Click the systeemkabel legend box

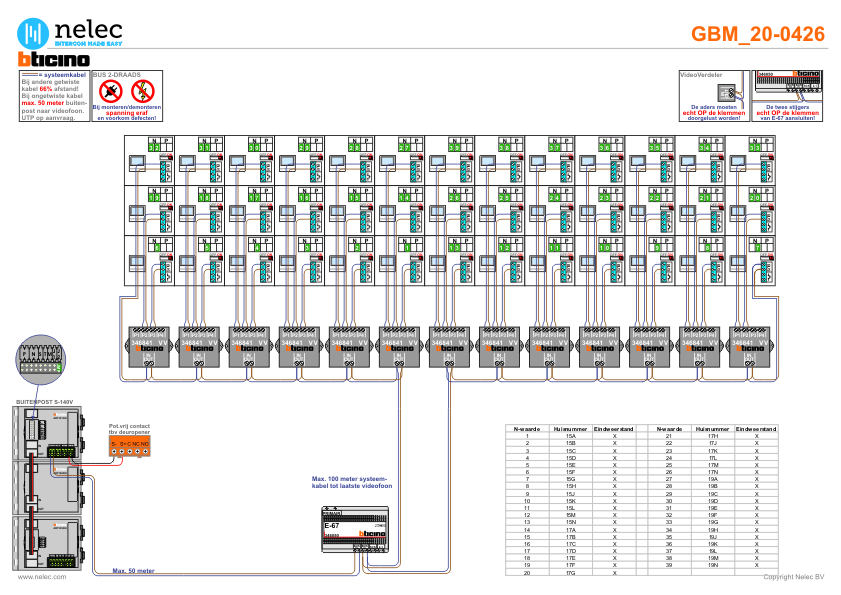pos(54,96)
